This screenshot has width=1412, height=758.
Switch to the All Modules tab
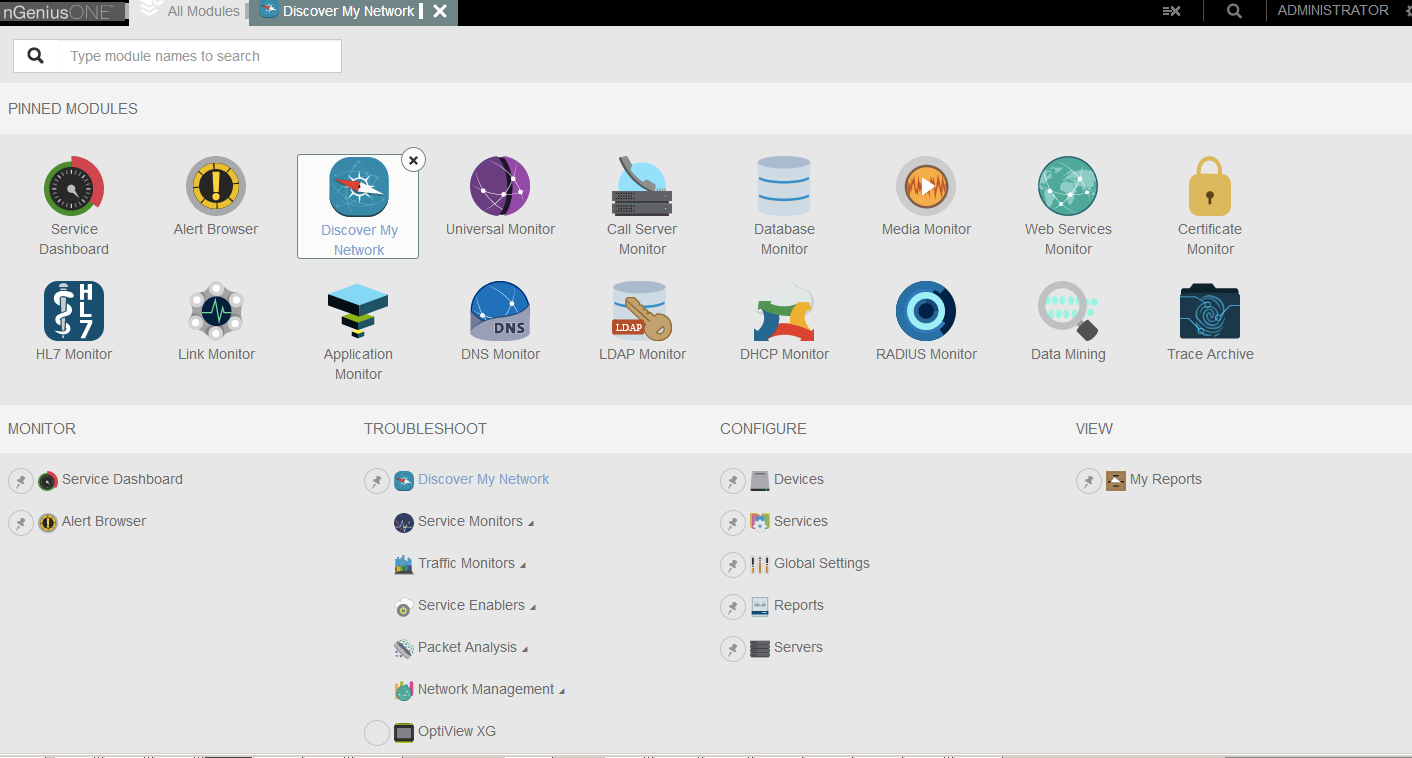[x=203, y=11]
